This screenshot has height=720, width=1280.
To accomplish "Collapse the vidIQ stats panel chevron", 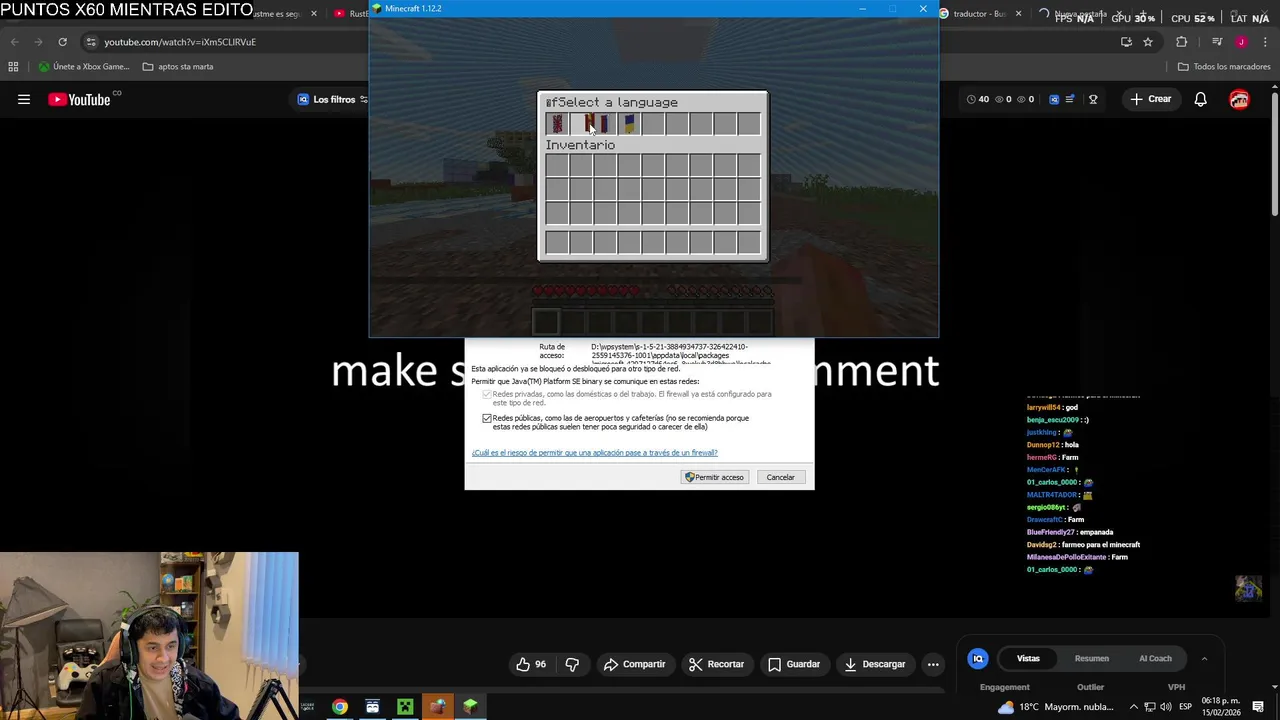I will [1204, 658].
